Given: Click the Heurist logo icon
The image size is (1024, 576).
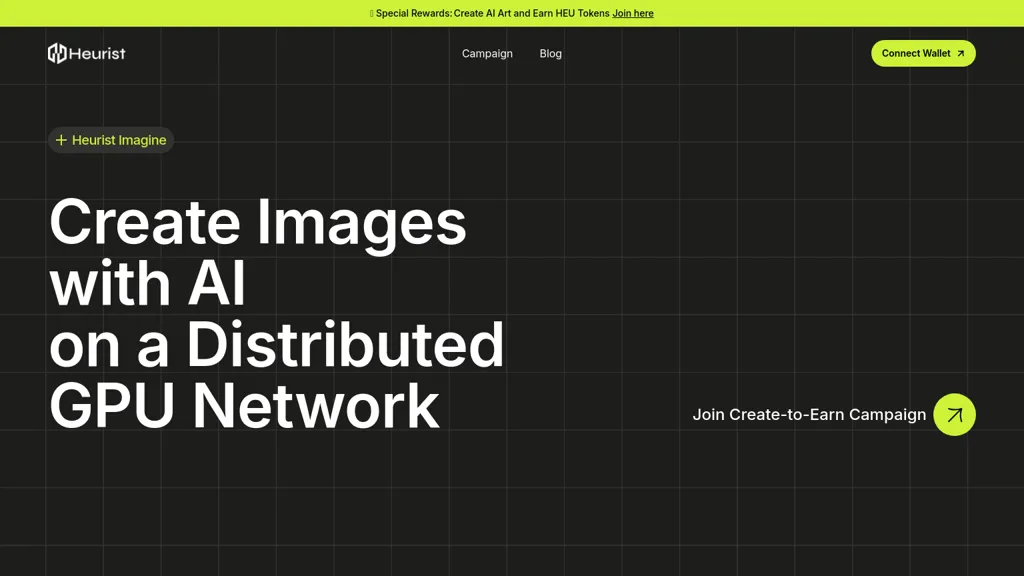Looking at the screenshot, I should tap(57, 54).
